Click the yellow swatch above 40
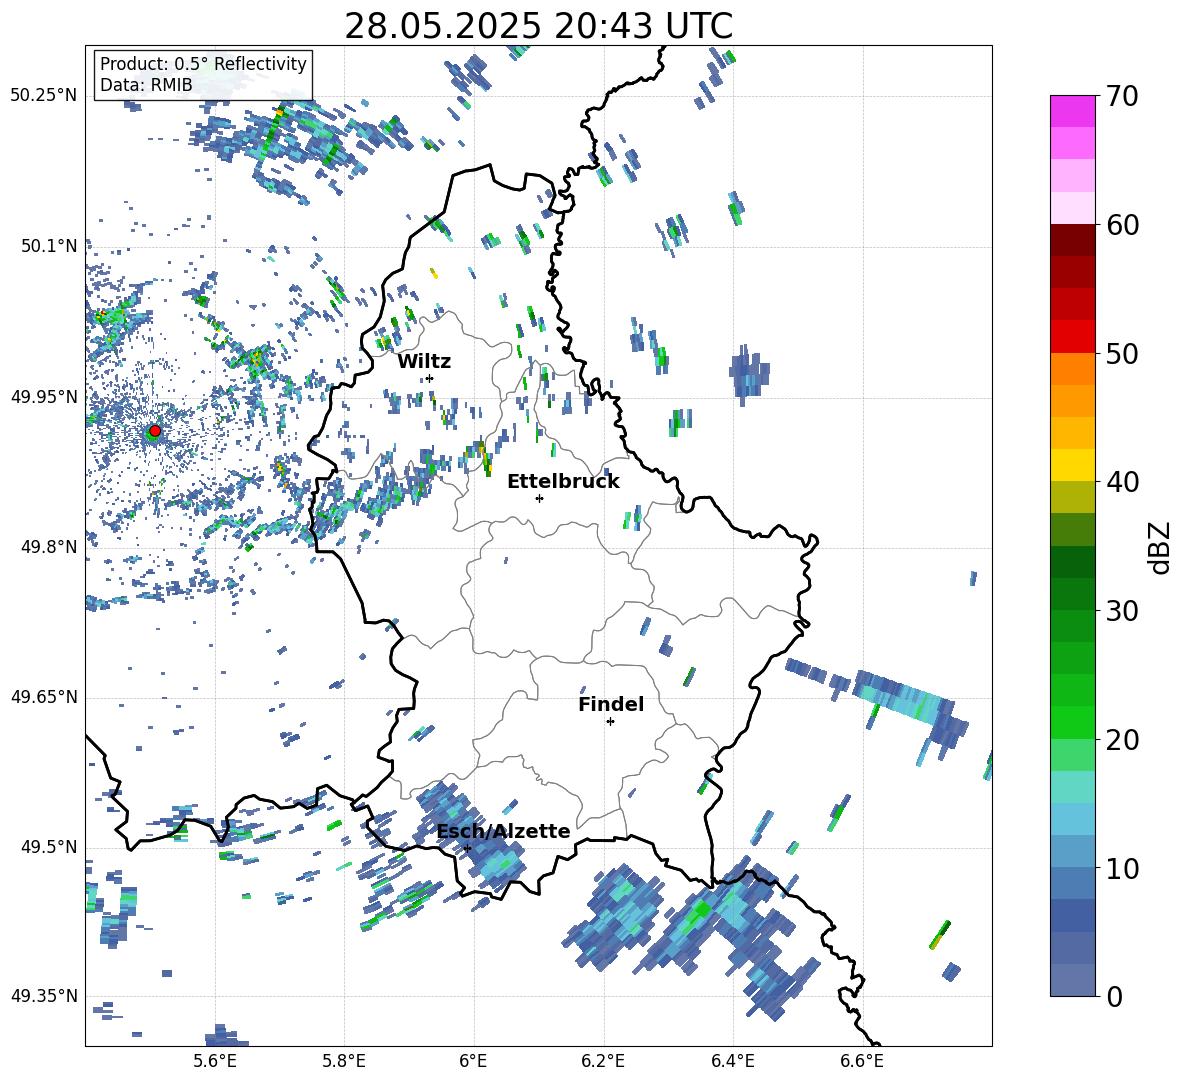The width and height of the screenshot is (1184, 1081). (1072, 465)
